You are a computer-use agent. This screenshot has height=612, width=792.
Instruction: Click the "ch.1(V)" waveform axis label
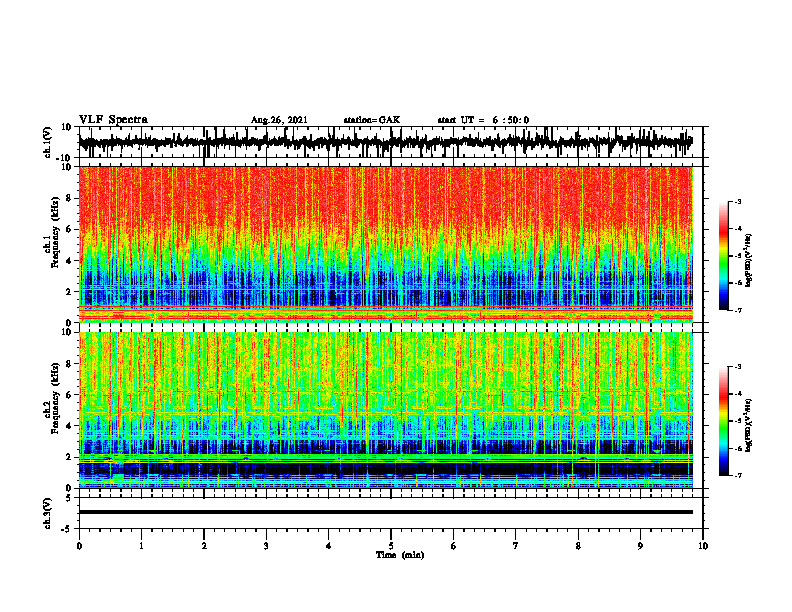click(48, 142)
